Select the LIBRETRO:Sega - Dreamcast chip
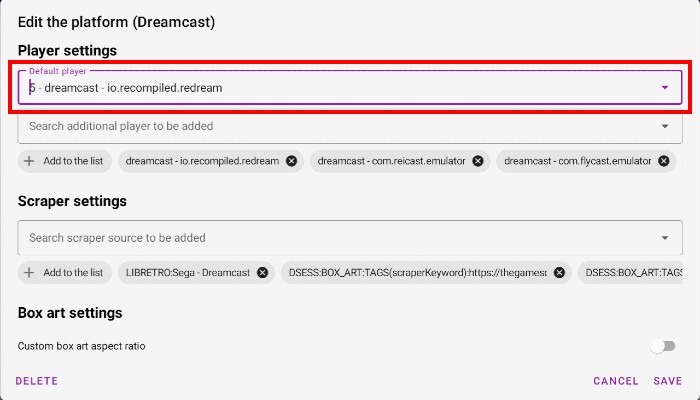Screen dimensions: 700x400 coord(185,272)
